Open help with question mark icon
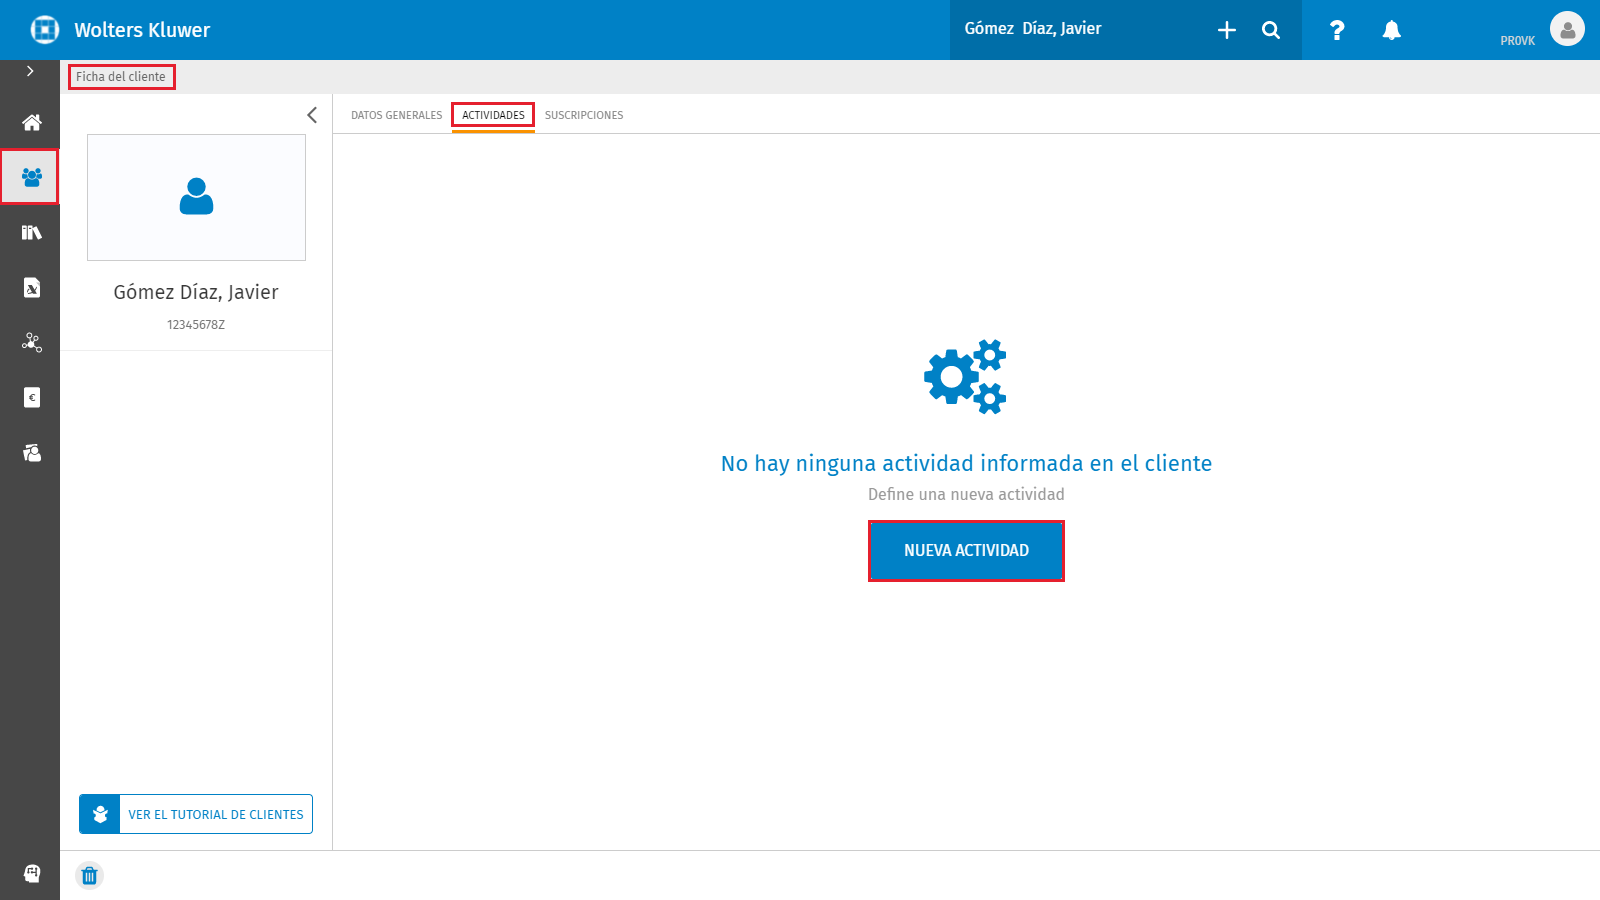 (x=1337, y=30)
